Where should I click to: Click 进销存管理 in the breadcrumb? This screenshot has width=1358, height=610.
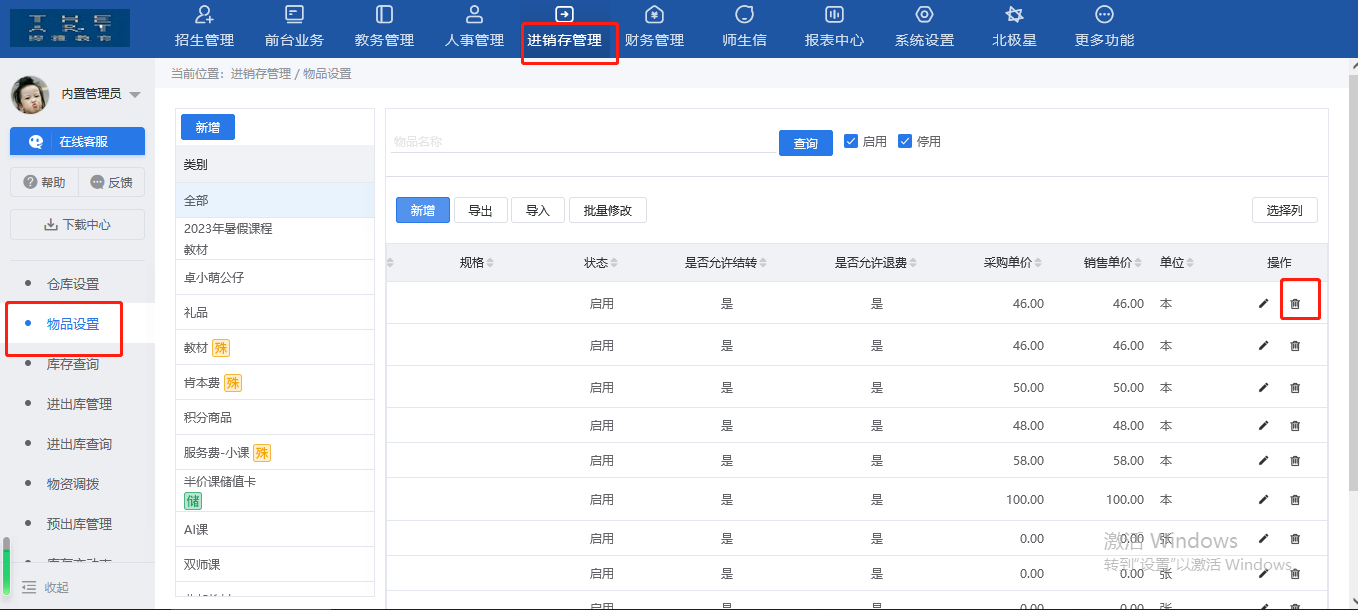[x=261, y=74]
